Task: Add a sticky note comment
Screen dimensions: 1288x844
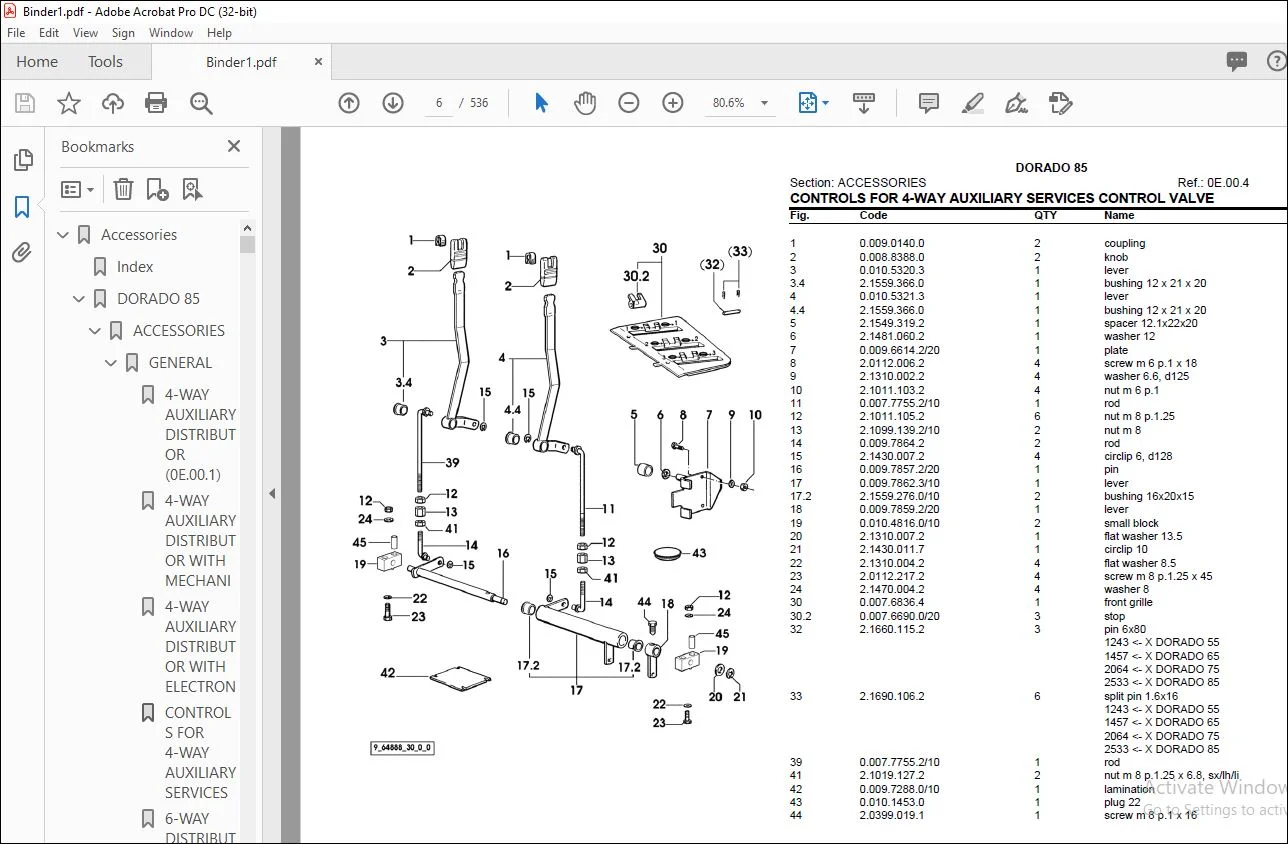Action: coord(929,103)
